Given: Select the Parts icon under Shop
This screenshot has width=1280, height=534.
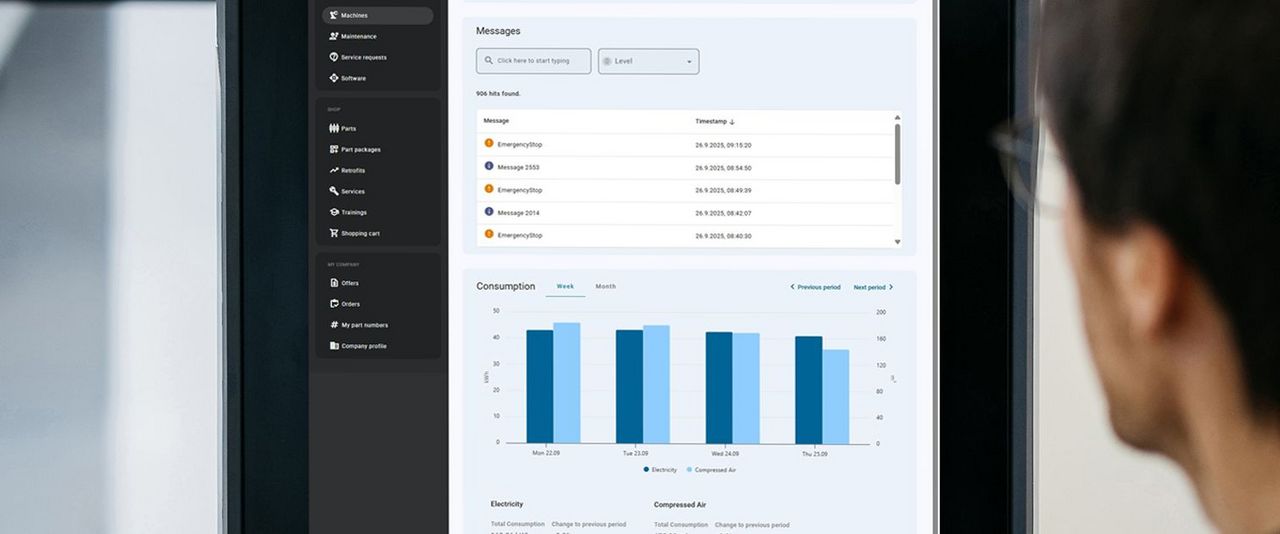Looking at the screenshot, I should point(334,129).
